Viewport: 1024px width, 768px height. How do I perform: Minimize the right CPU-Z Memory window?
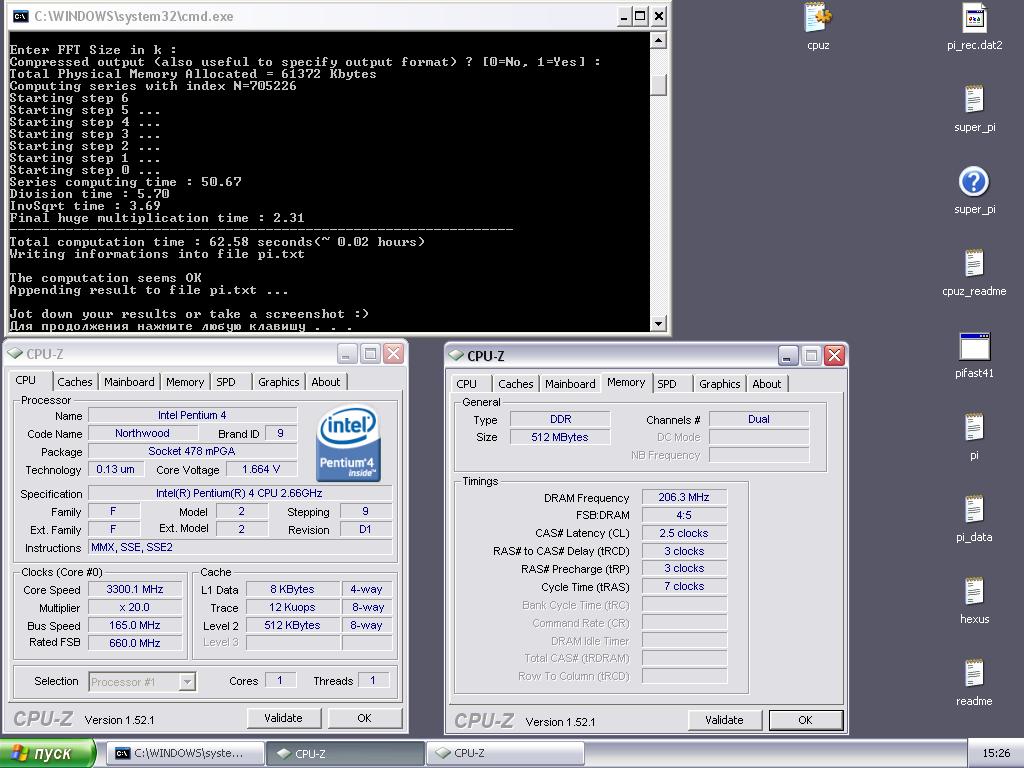[788, 356]
